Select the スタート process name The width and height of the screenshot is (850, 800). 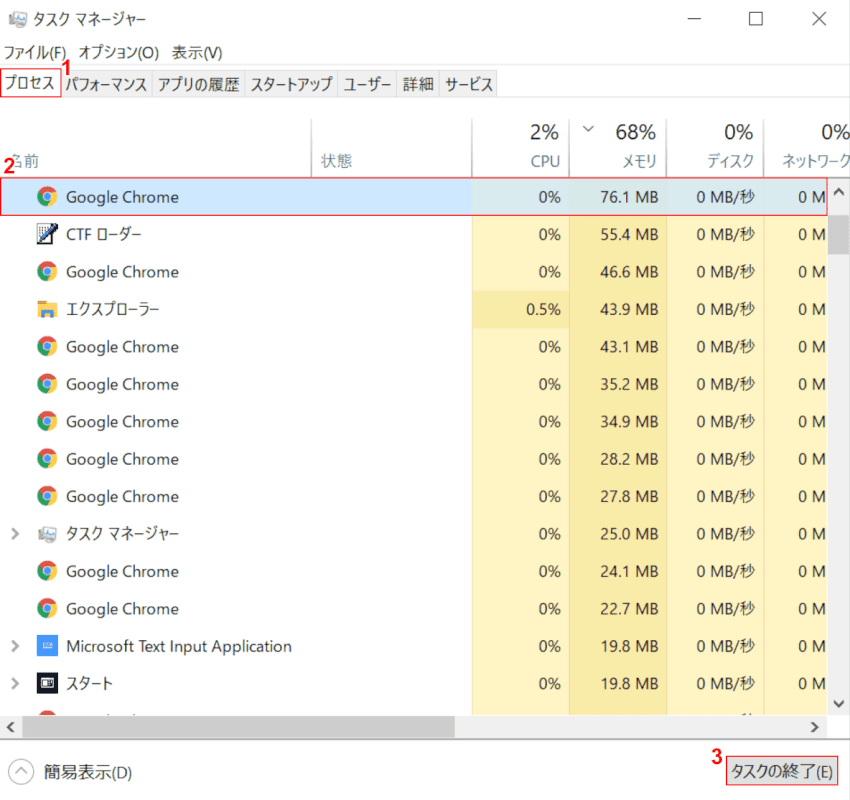(89, 683)
